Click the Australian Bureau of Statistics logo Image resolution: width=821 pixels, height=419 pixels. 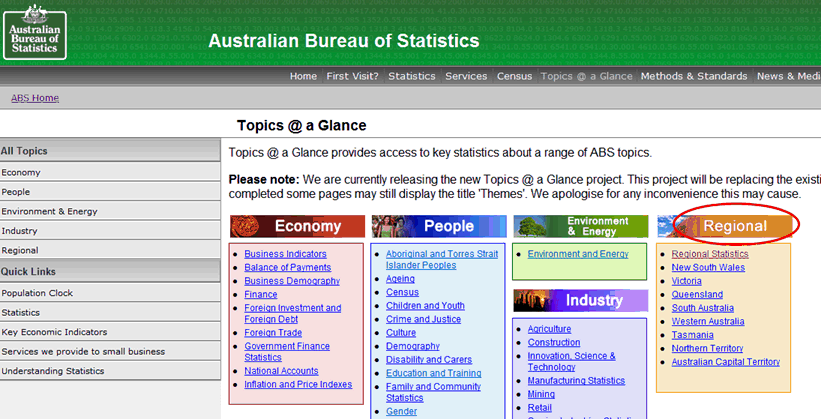pyautogui.click(x=35, y=33)
